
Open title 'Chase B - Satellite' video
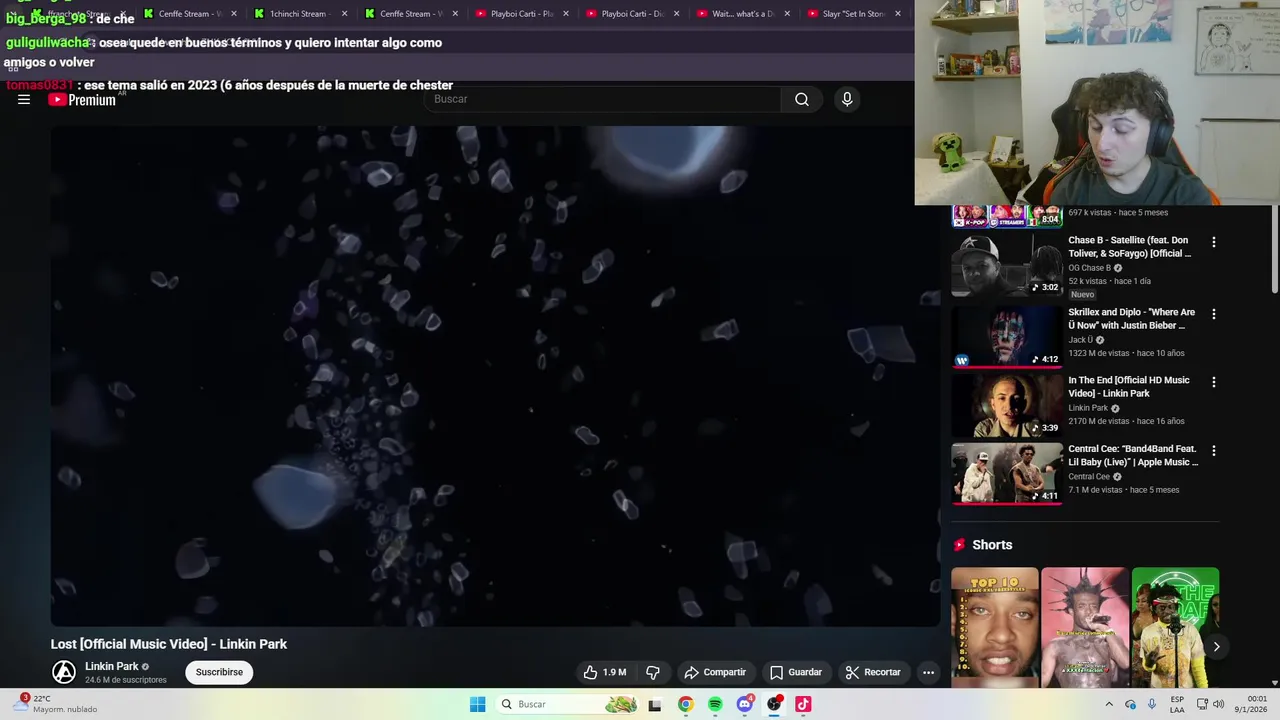(1129, 247)
